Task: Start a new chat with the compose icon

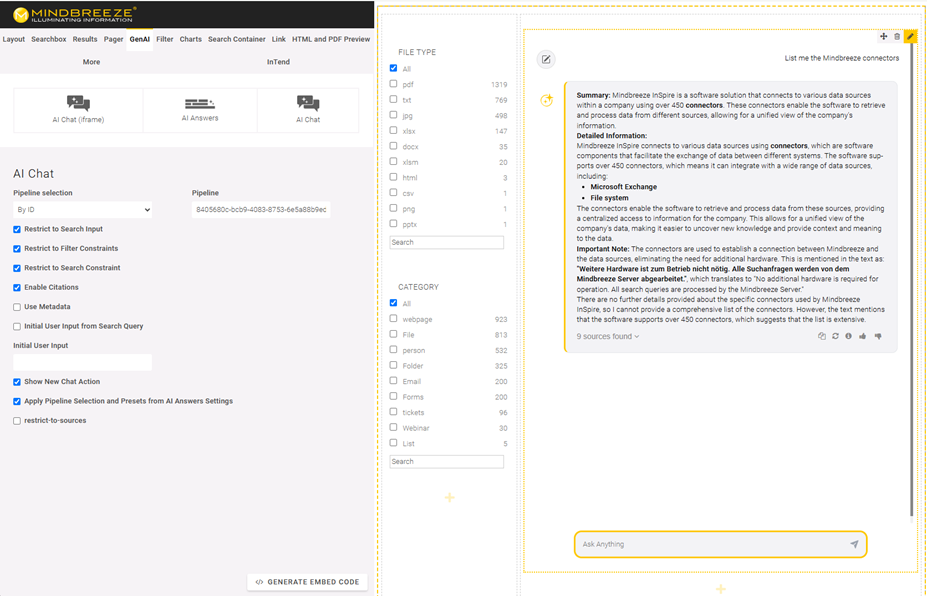Action: tap(546, 59)
